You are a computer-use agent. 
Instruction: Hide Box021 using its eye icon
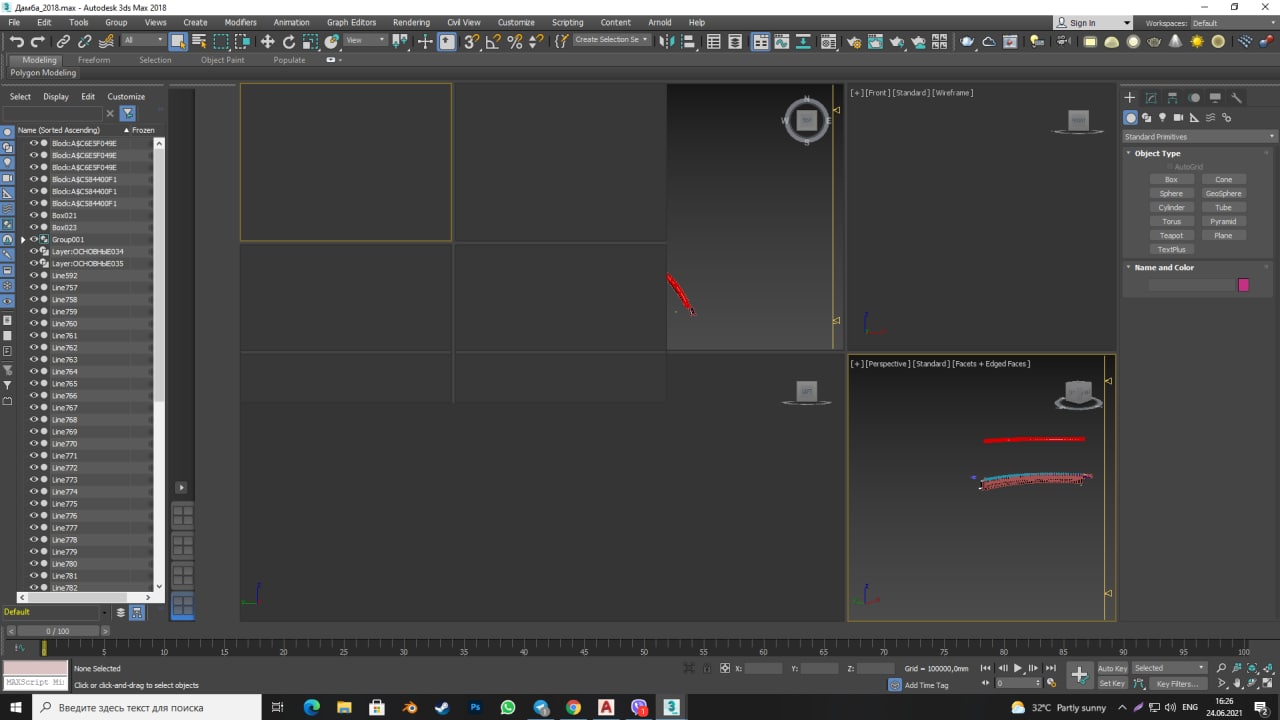(x=33, y=215)
